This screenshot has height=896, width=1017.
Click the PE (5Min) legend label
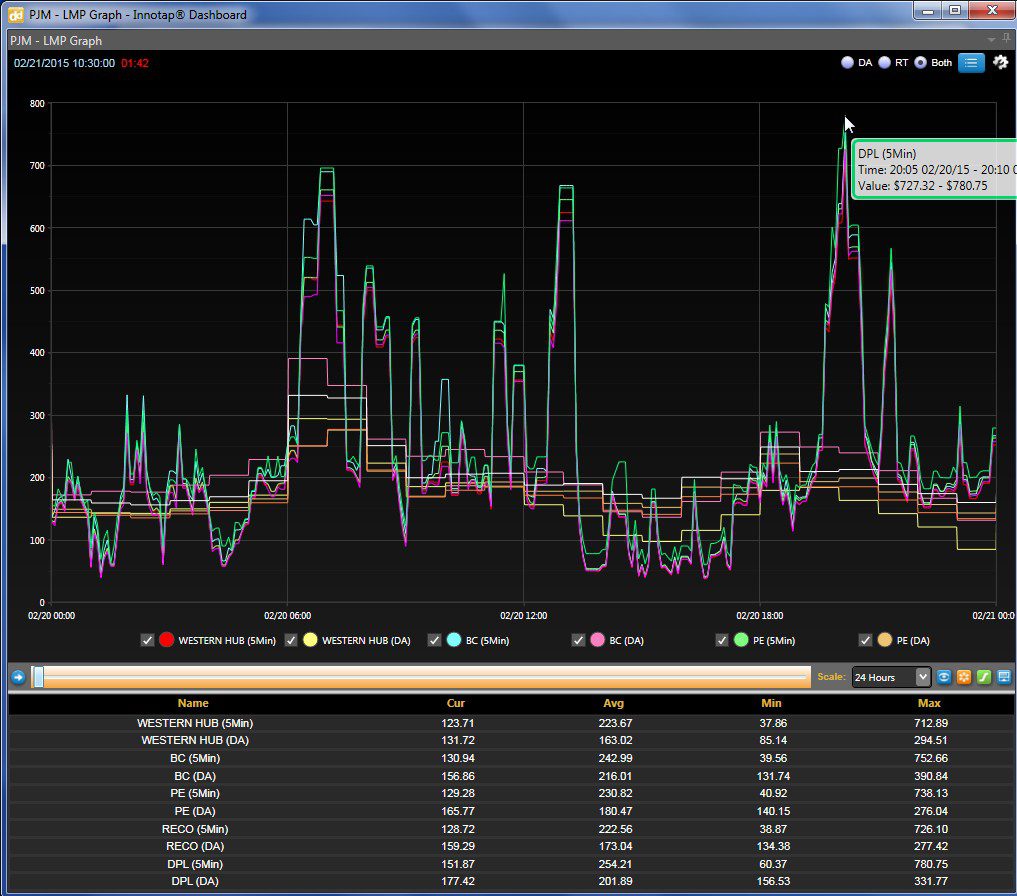[x=774, y=641]
